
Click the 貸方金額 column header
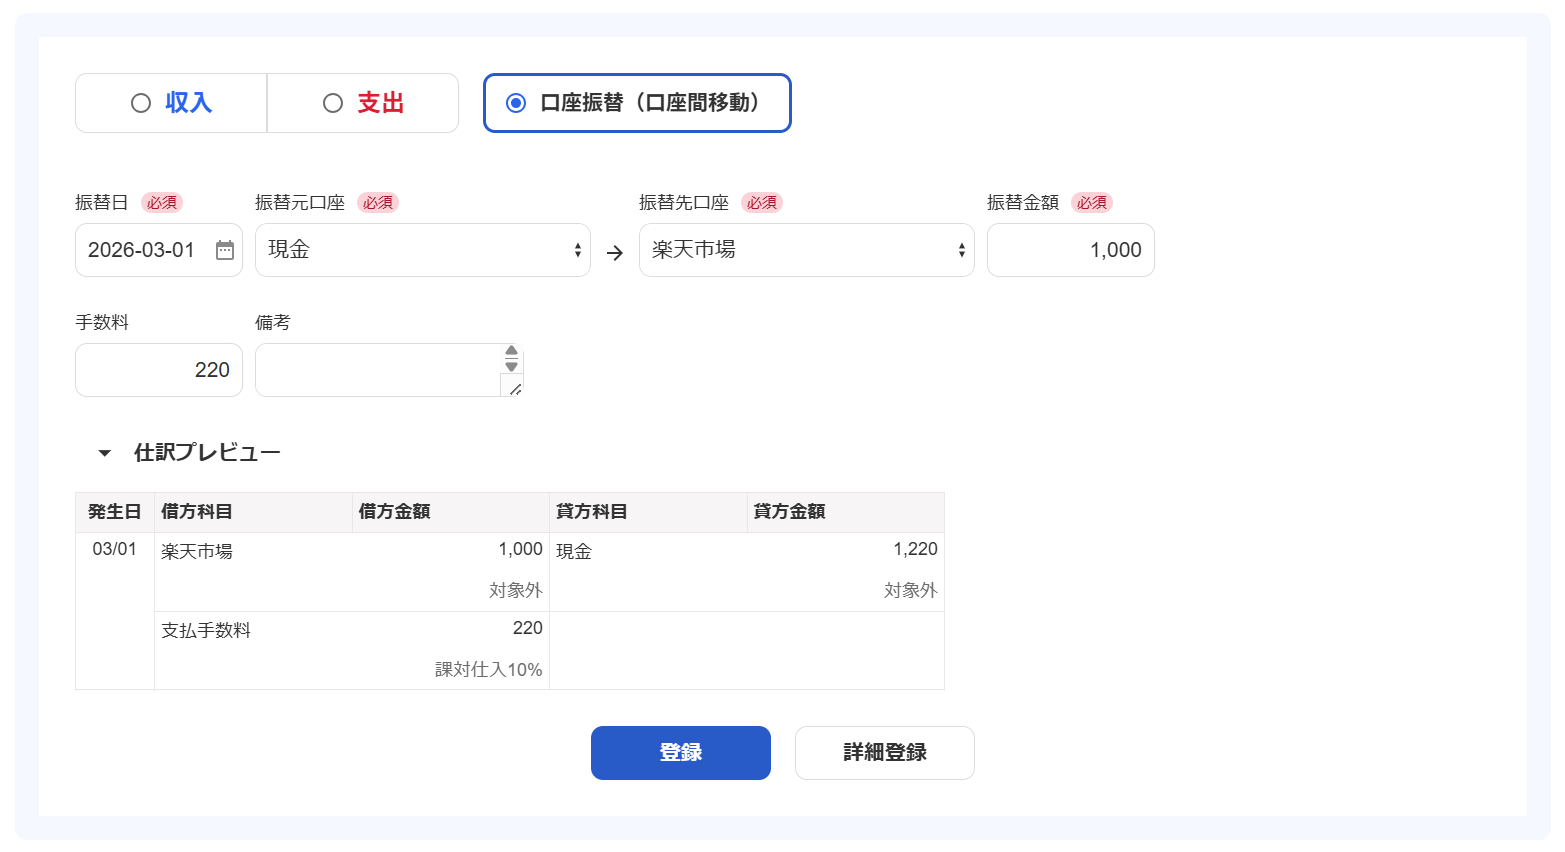click(846, 512)
